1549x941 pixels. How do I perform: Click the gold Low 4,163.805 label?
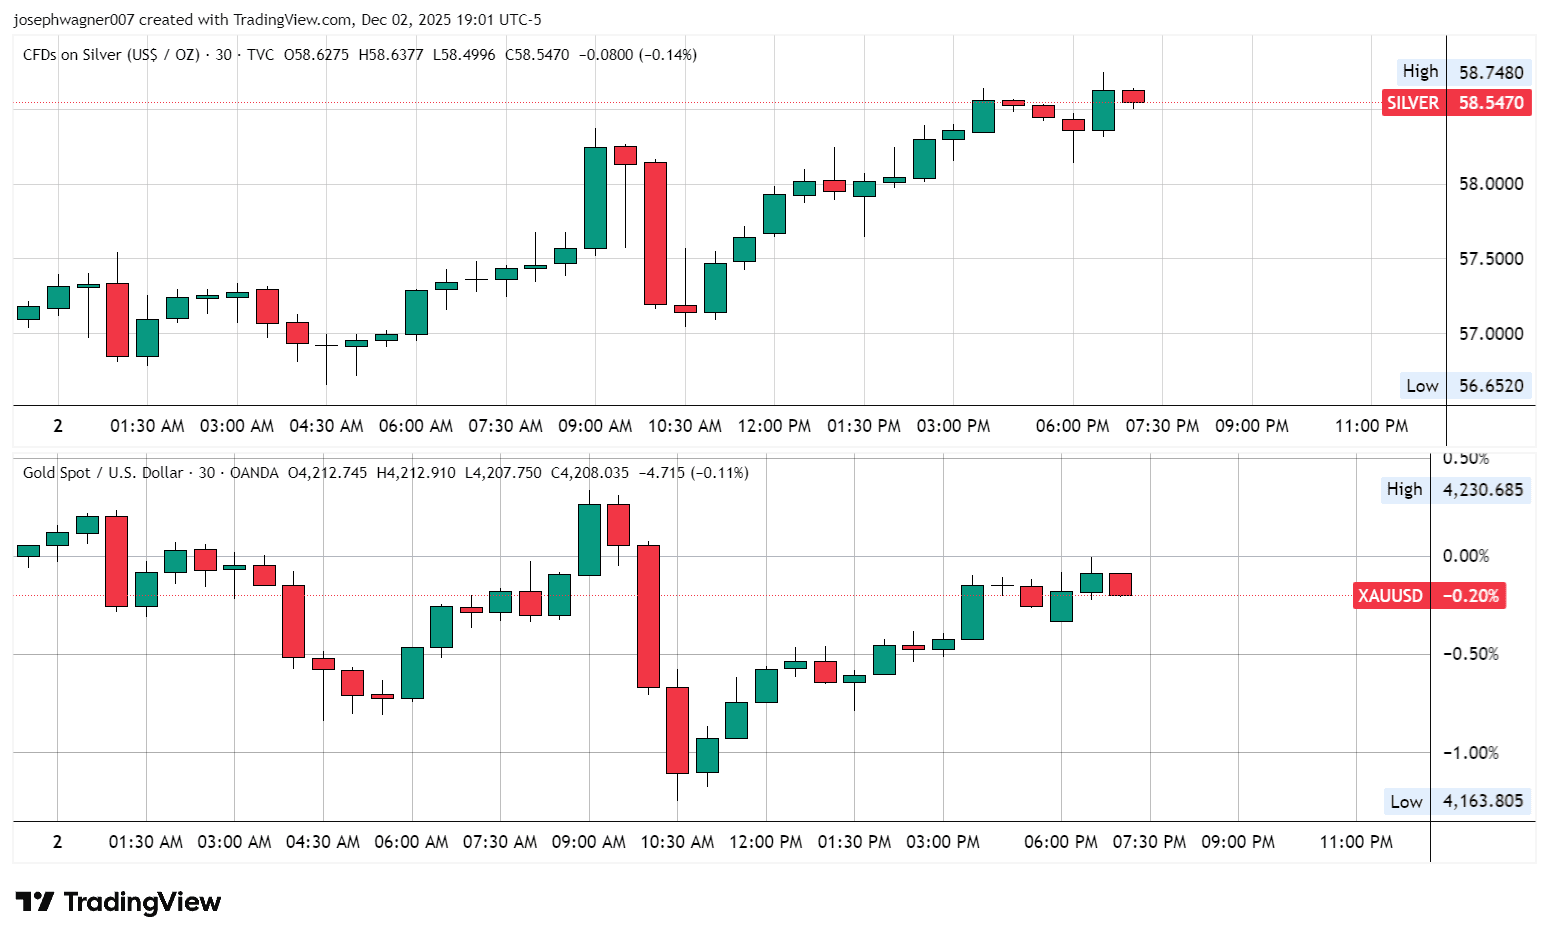(1458, 801)
